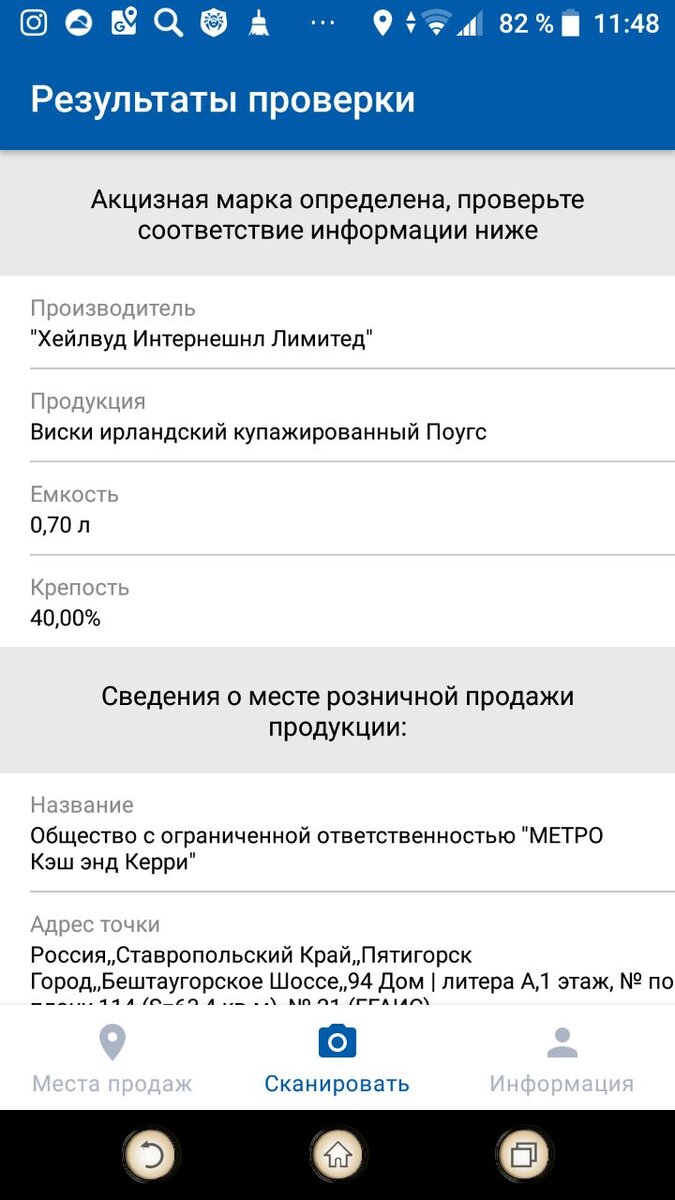The height and width of the screenshot is (1200, 675).
Task: Tap the shield security icon in the status bar
Action: click(x=213, y=22)
